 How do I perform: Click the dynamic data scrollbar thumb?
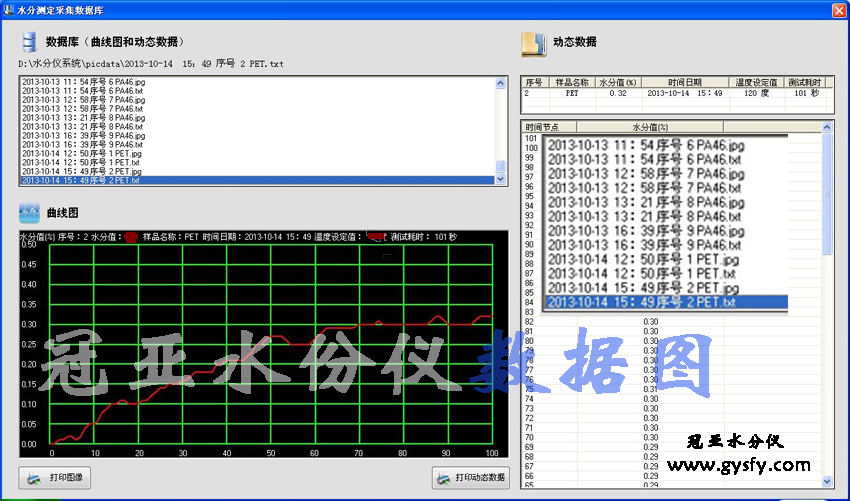click(x=827, y=194)
